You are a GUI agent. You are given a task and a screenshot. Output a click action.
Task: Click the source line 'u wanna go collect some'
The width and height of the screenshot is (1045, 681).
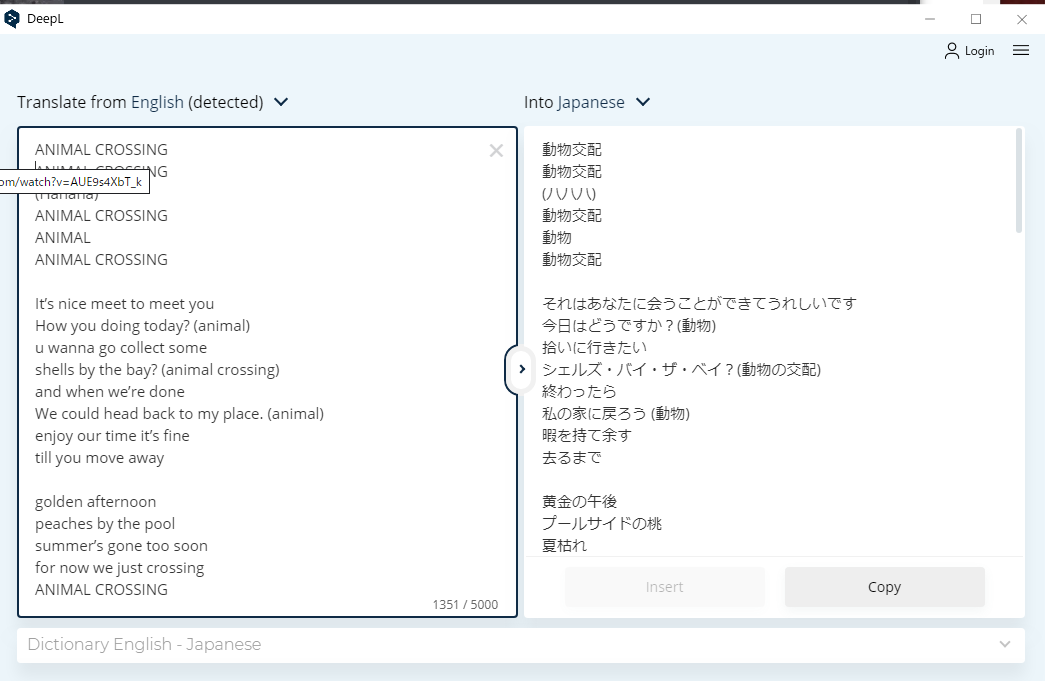click(121, 348)
